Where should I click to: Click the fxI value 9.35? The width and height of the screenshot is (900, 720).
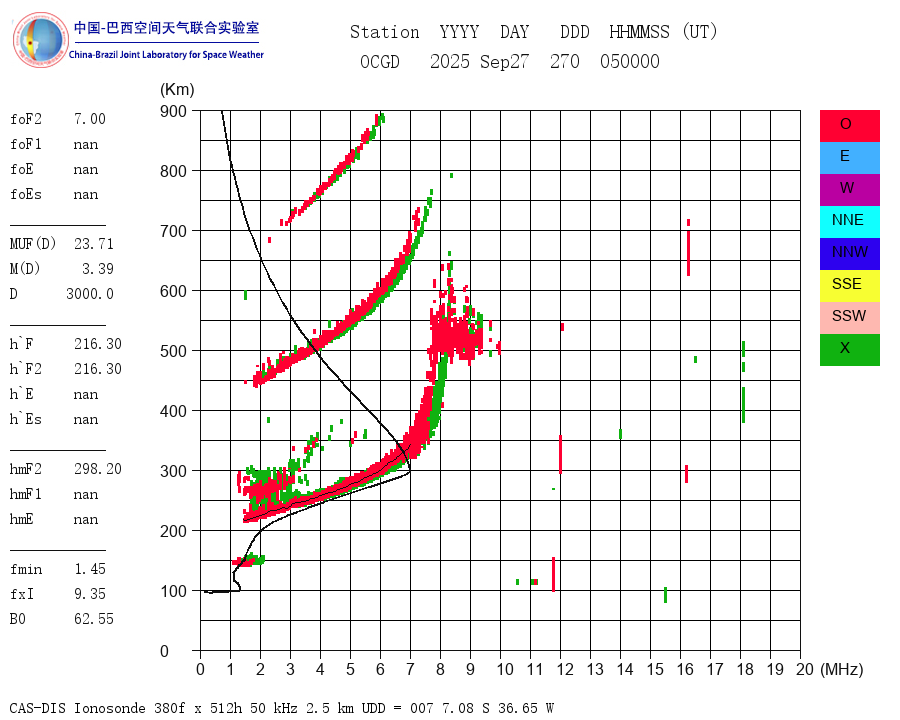pos(90,594)
